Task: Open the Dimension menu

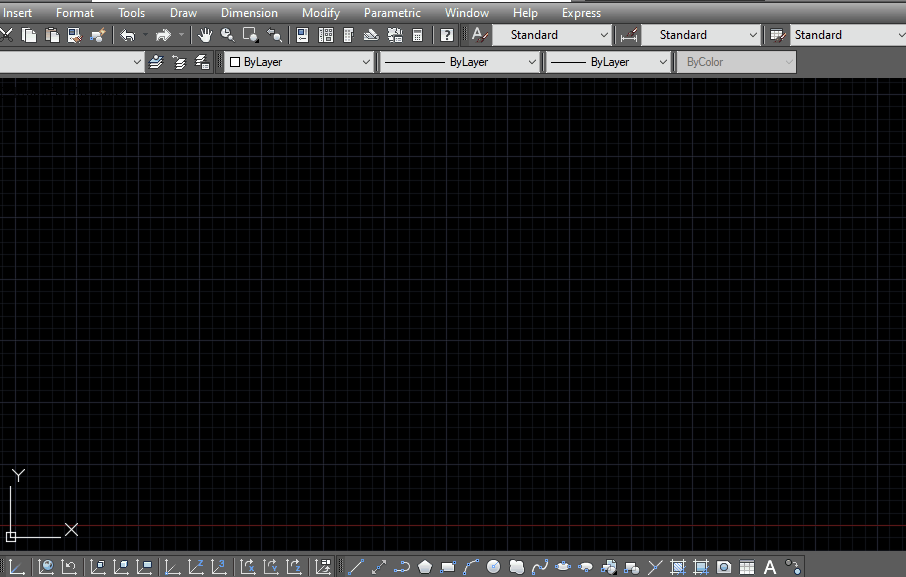Action: [x=249, y=13]
